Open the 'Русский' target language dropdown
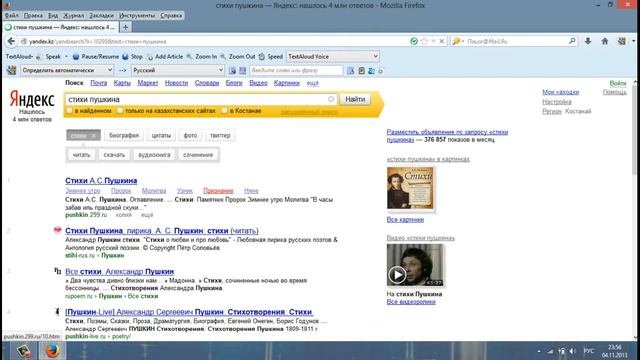The image size is (640, 360). pyautogui.click(x=178, y=70)
